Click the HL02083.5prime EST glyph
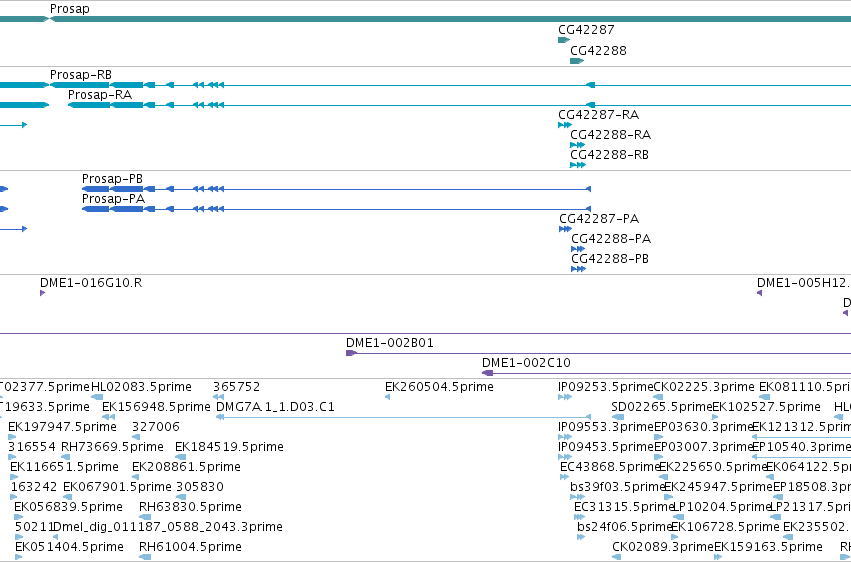 click(97, 397)
